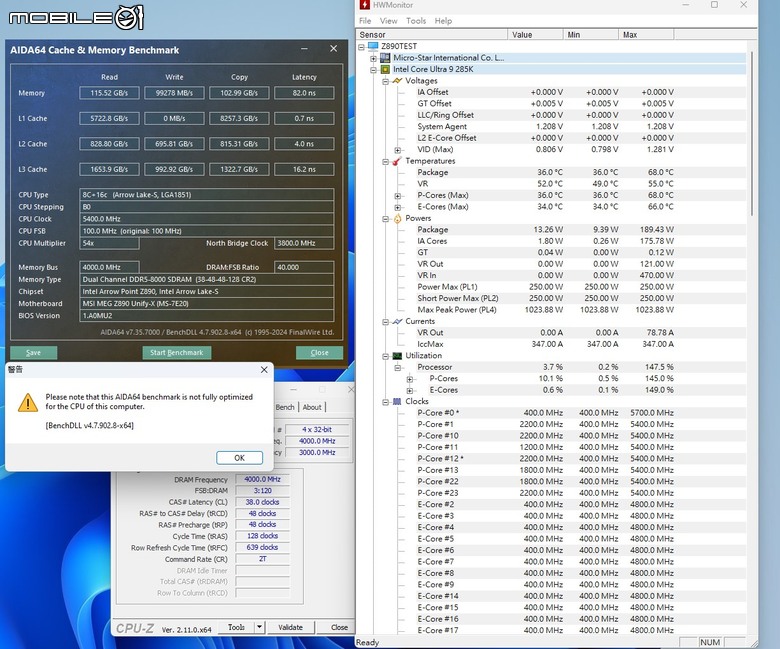Switch to CPU-Z About tab
Image resolution: width=780 pixels, height=649 pixels.
[312, 407]
